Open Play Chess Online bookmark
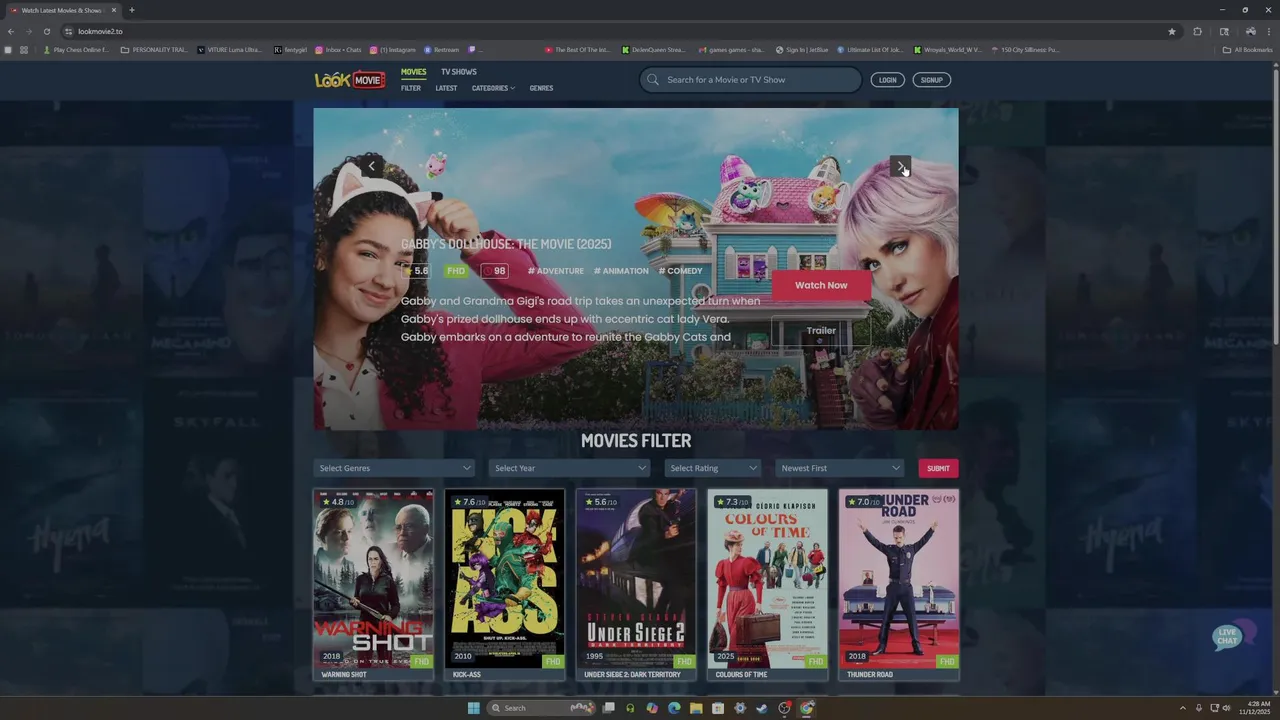The width and height of the screenshot is (1280, 720). [76, 49]
